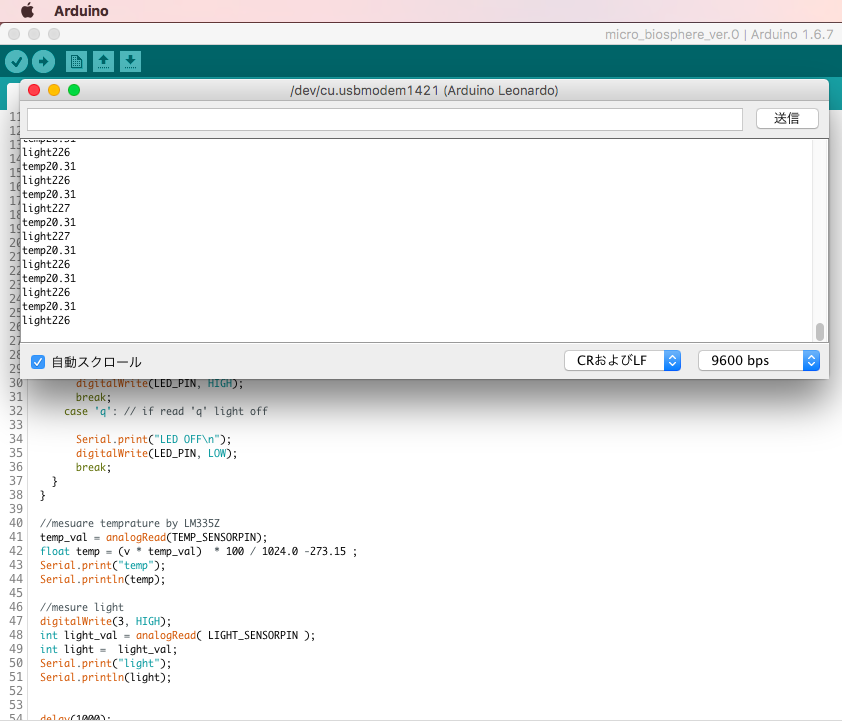Click the break; statement on line 36
The image size is (842, 721).
tap(93, 467)
